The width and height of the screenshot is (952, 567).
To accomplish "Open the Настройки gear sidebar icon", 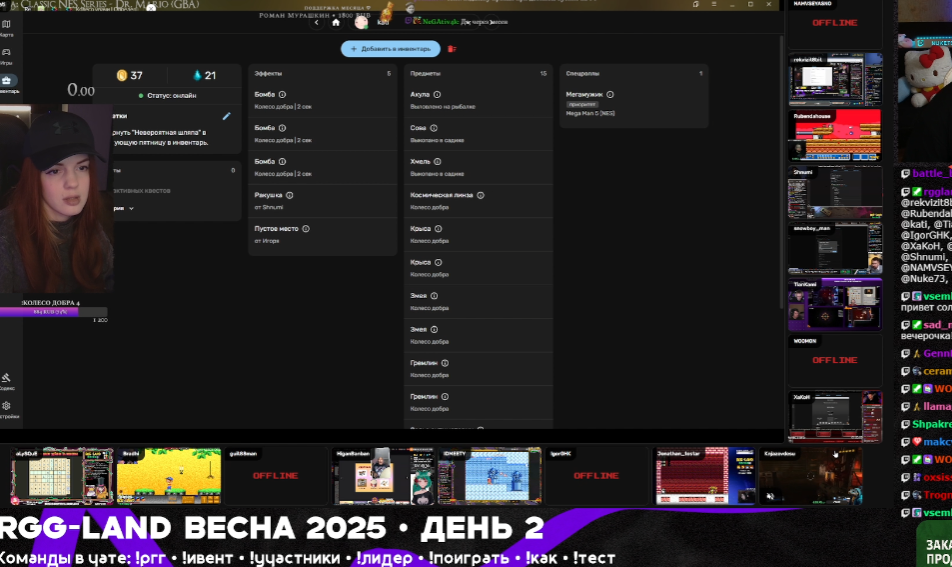I will click(x=6, y=406).
